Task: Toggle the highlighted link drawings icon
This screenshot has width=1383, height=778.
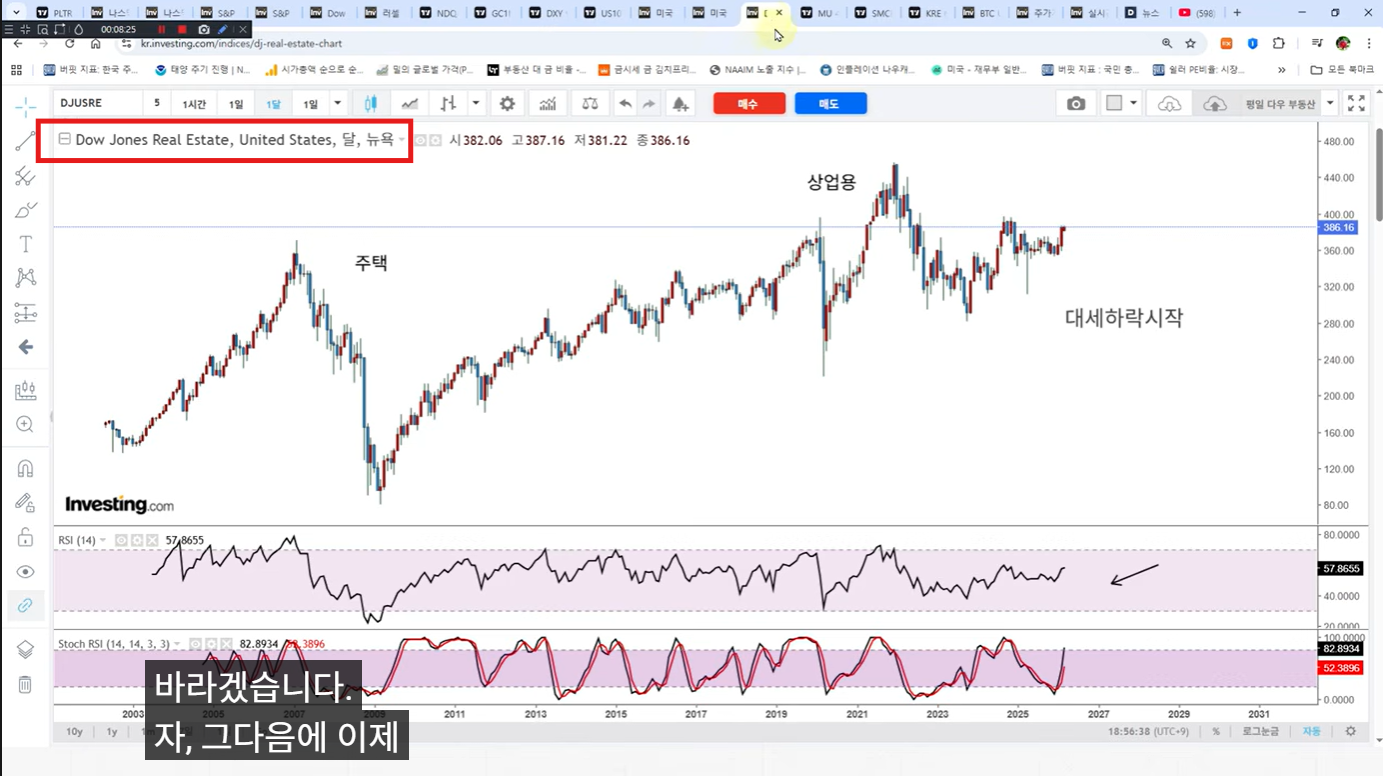Action: (25, 605)
